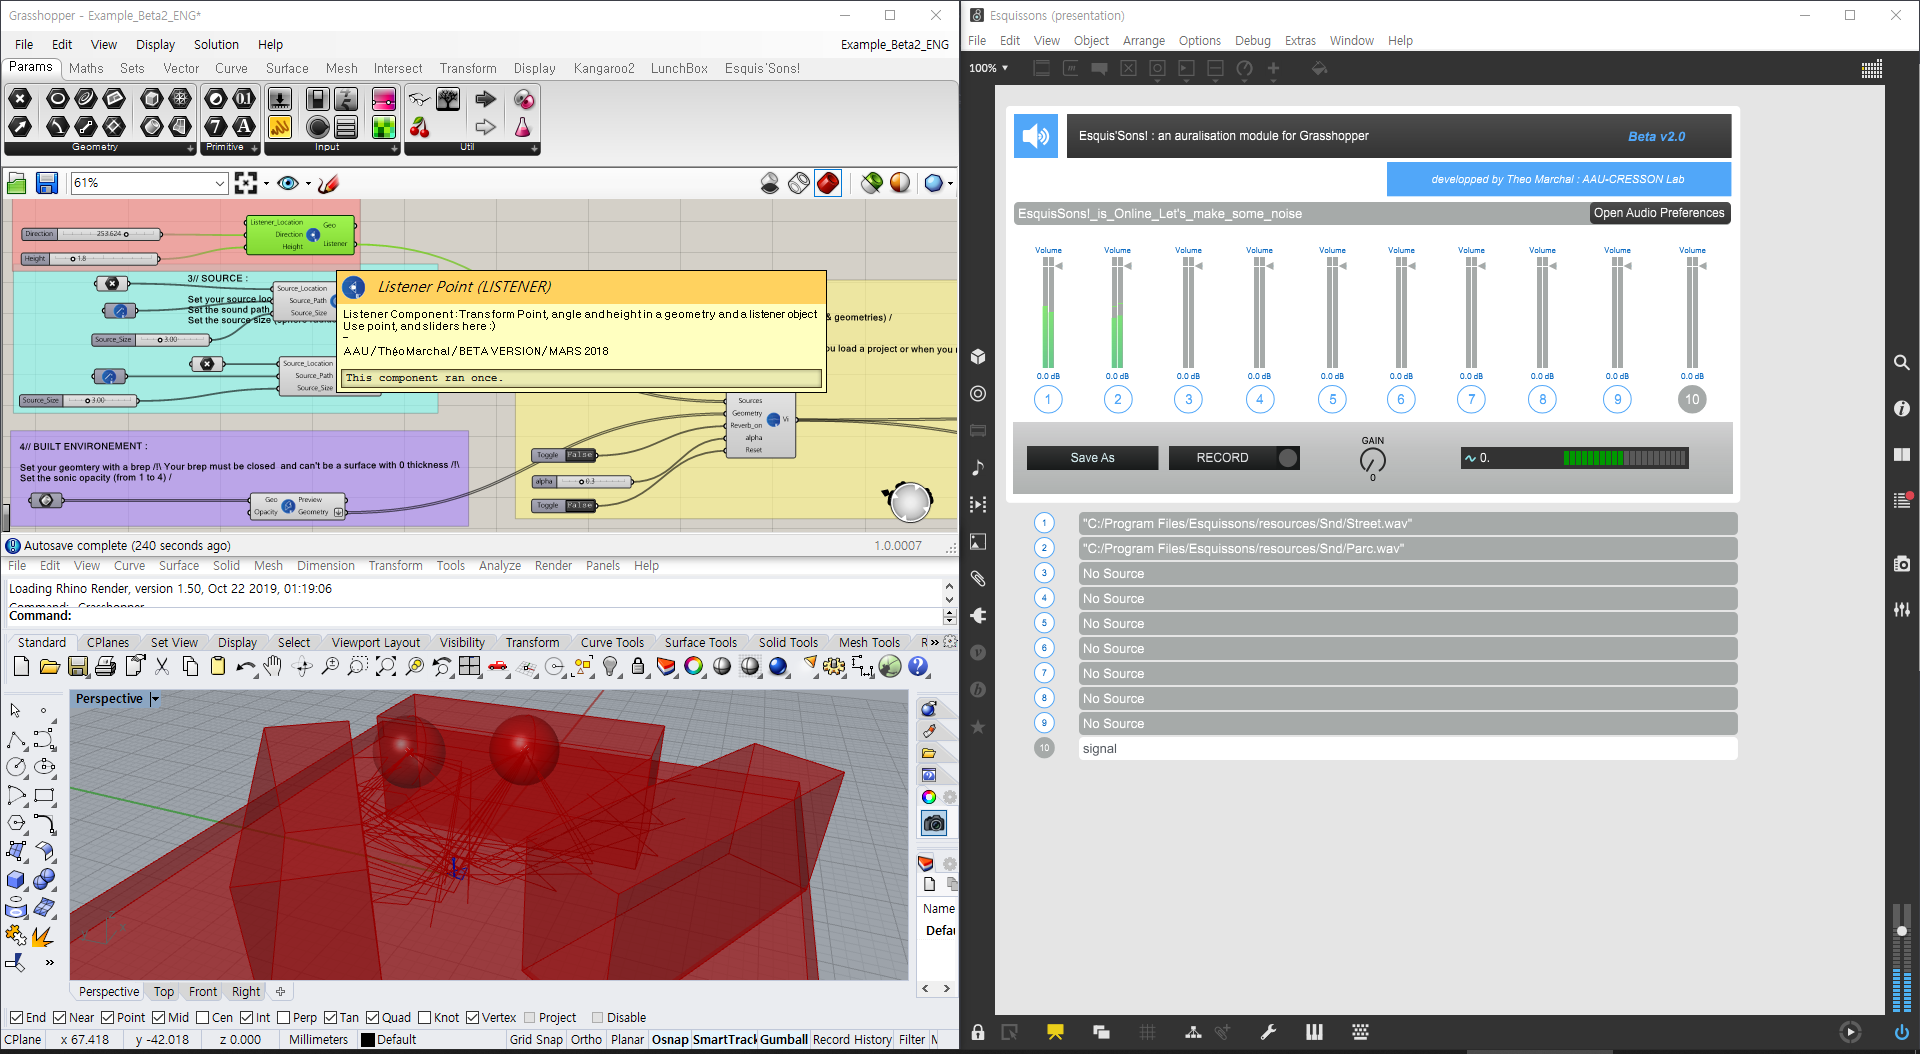The width and height of the screenshot is (1920, 1054).
Task: Open the Max inspector info sidebar icon
Action: pos(1901,408)
